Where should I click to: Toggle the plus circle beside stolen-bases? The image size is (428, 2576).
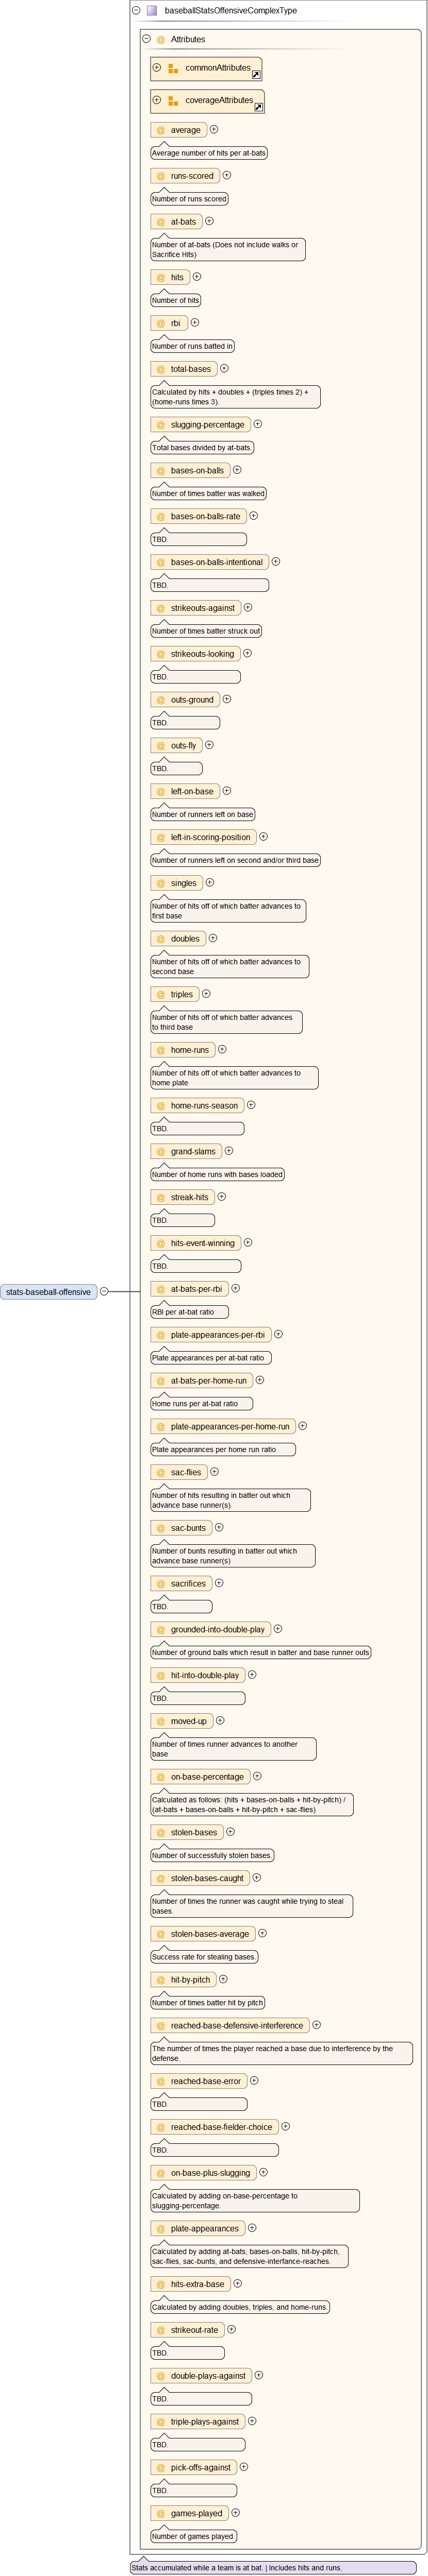click(x=230, y=1832)
